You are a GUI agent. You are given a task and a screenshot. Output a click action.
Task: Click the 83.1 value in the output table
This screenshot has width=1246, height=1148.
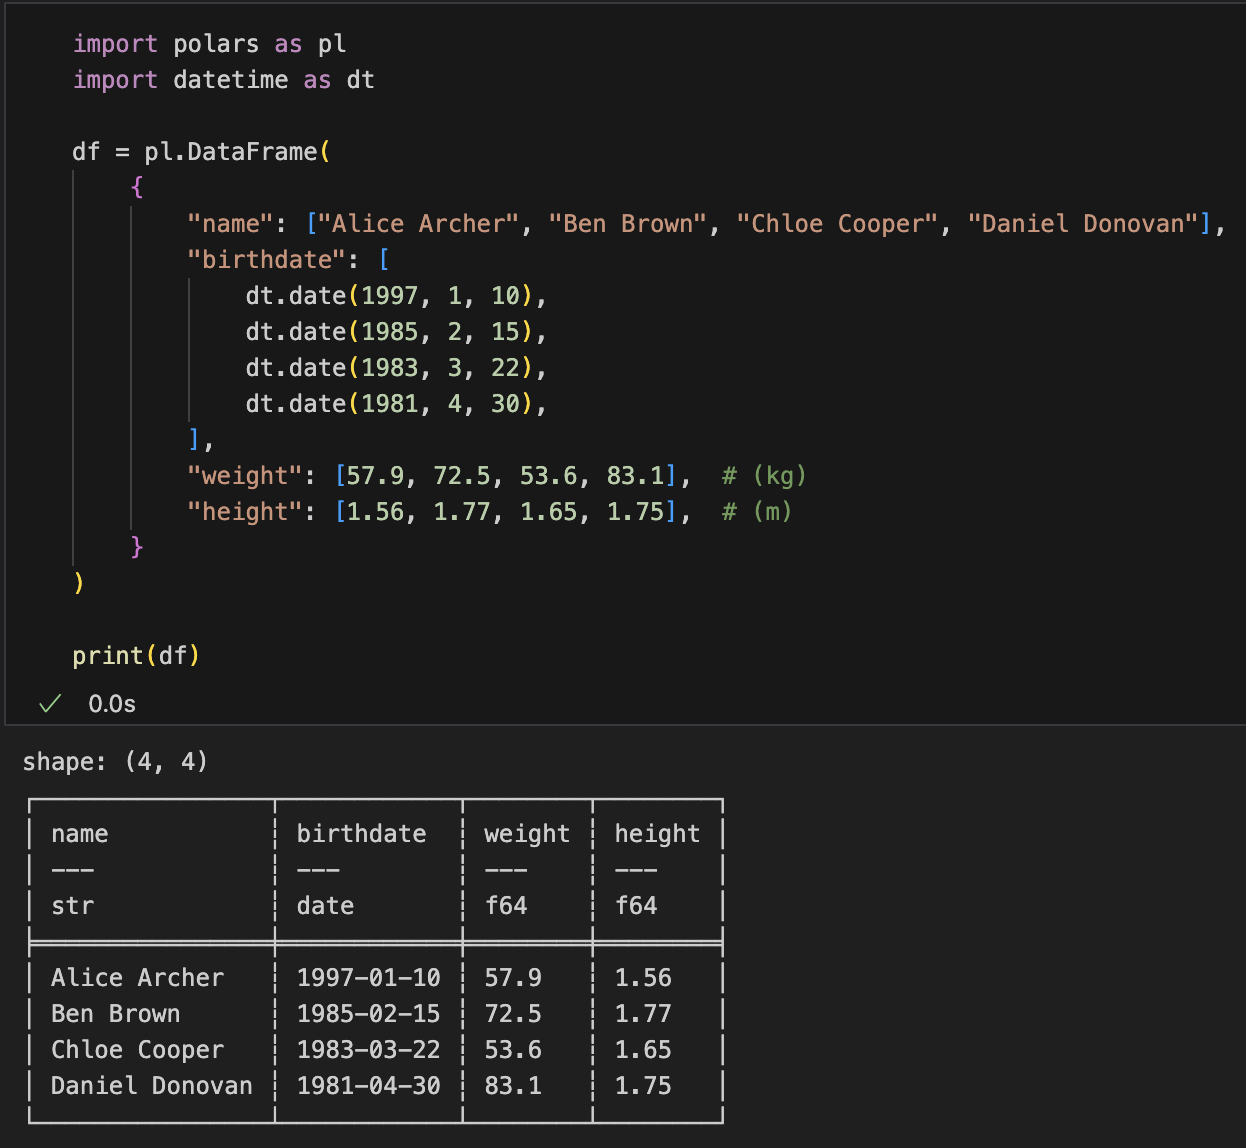(x=513, y=1086)
